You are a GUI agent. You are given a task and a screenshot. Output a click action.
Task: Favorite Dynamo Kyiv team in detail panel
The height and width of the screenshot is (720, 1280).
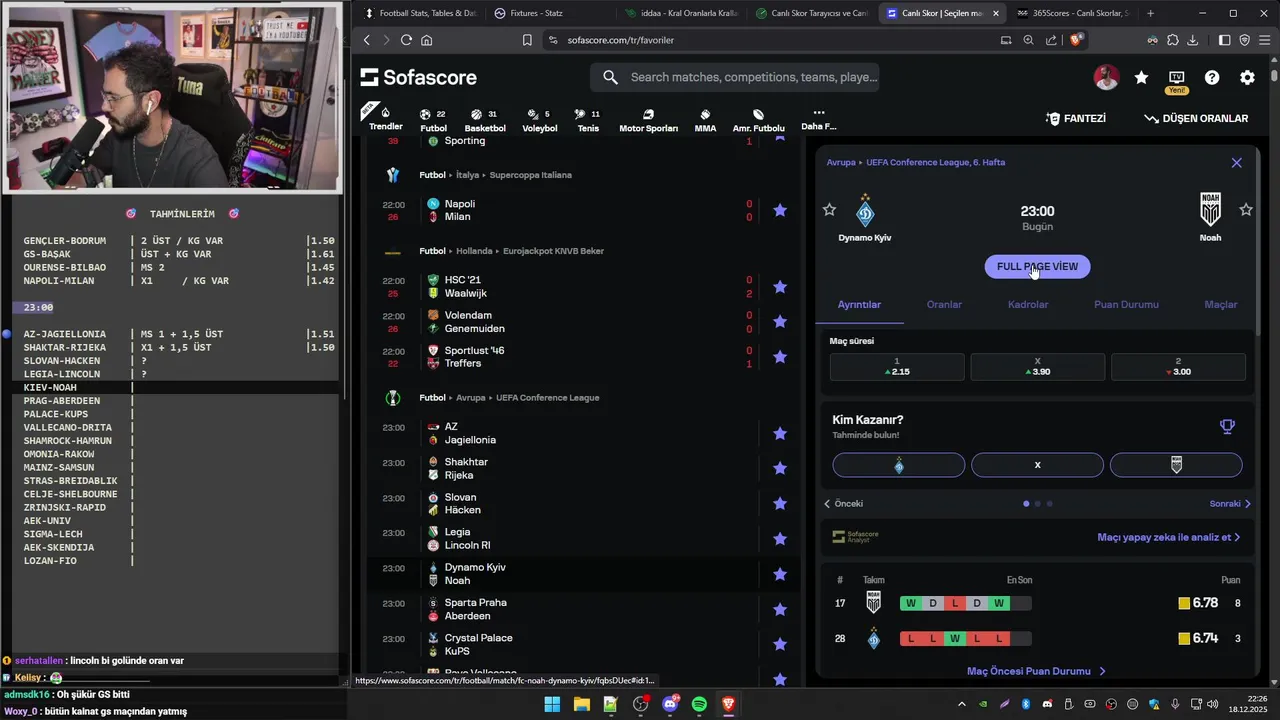829,209
